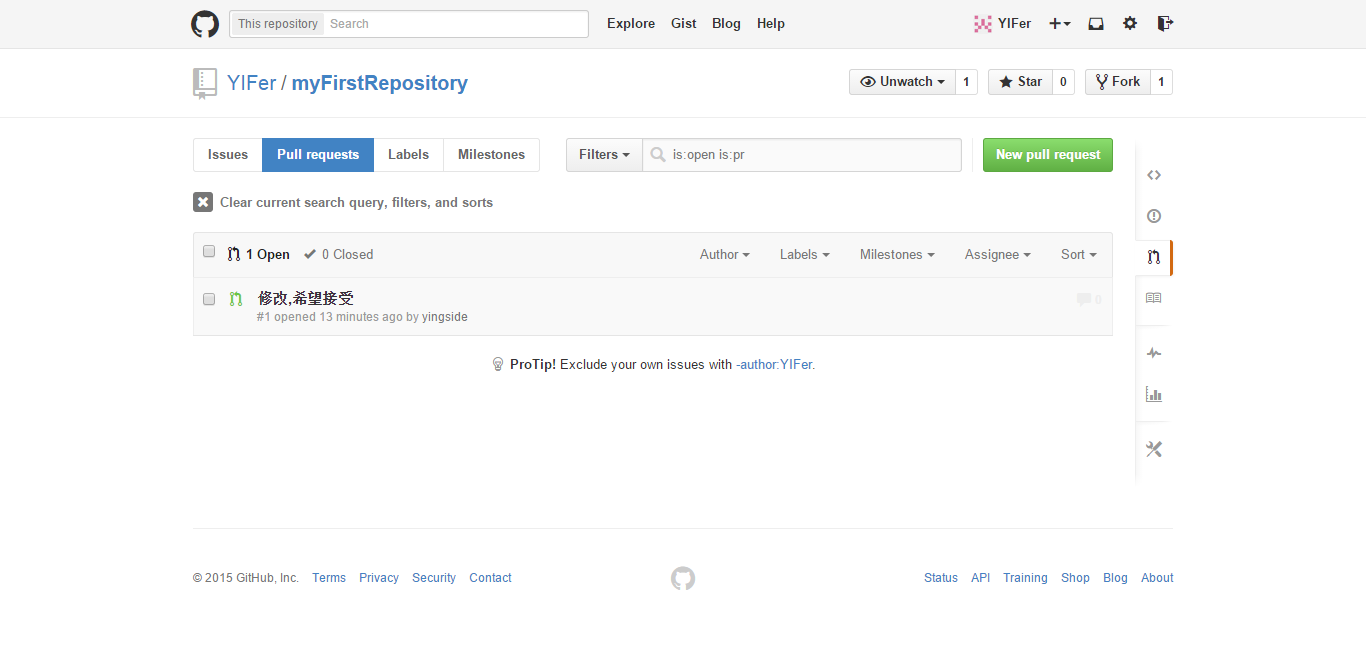Open the repository Settings tools icon
Viewport: 1366px width, 667px height.
[1153, 449]
